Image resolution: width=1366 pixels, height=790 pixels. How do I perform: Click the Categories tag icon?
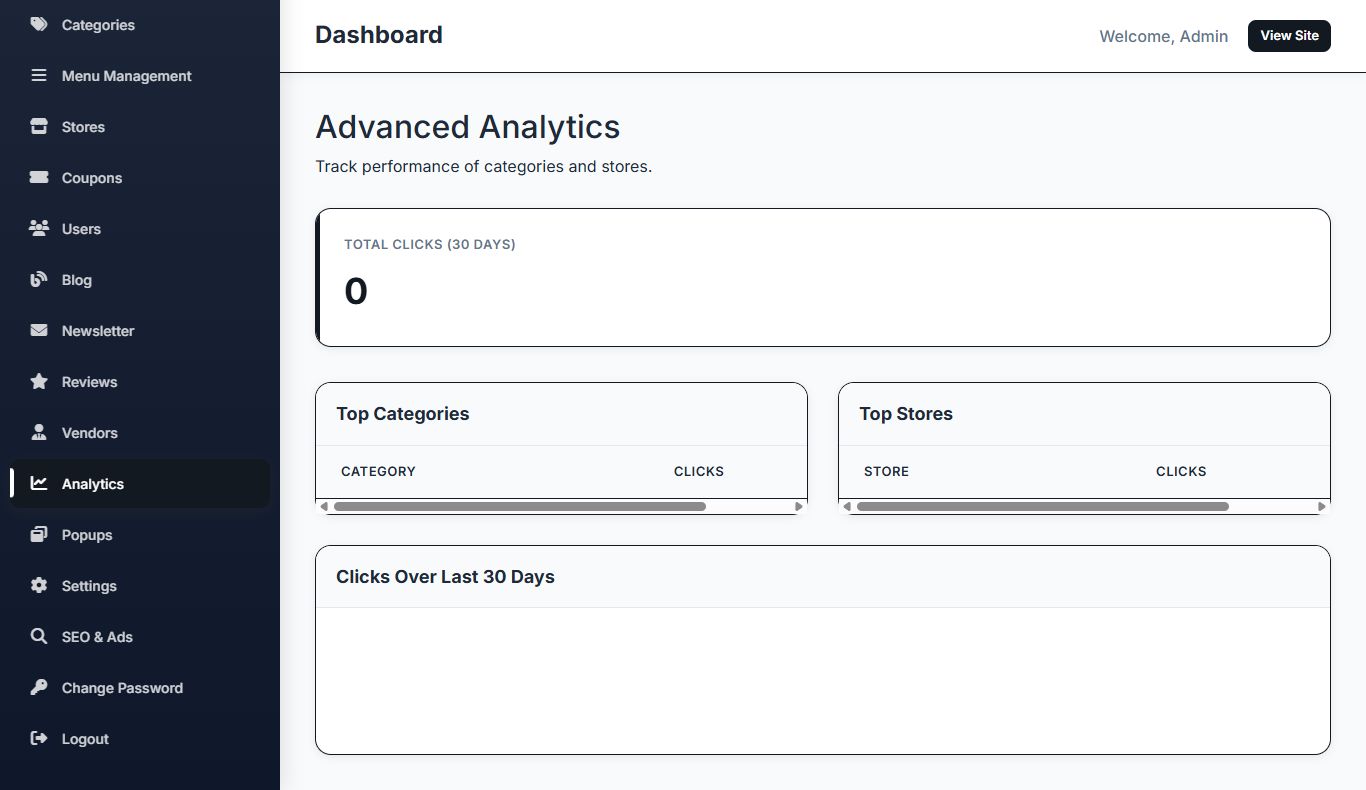[x=39, y=25]
